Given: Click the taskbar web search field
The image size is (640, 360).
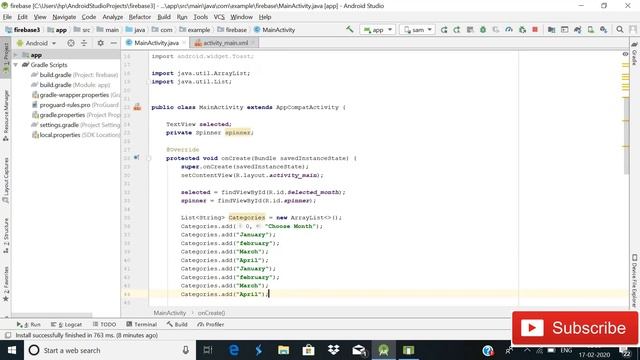Looking at the screenshot, I should (110, 350).
